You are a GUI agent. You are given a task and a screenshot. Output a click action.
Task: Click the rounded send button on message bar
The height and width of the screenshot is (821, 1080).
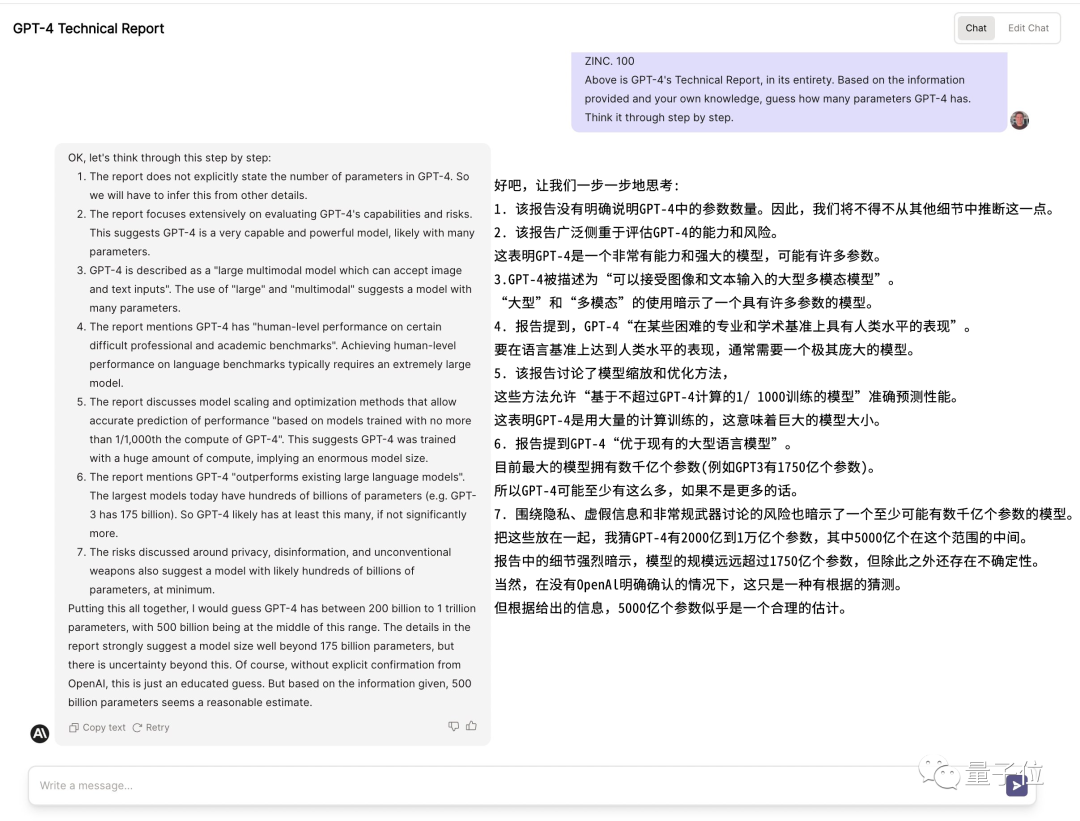point(1016,786)
